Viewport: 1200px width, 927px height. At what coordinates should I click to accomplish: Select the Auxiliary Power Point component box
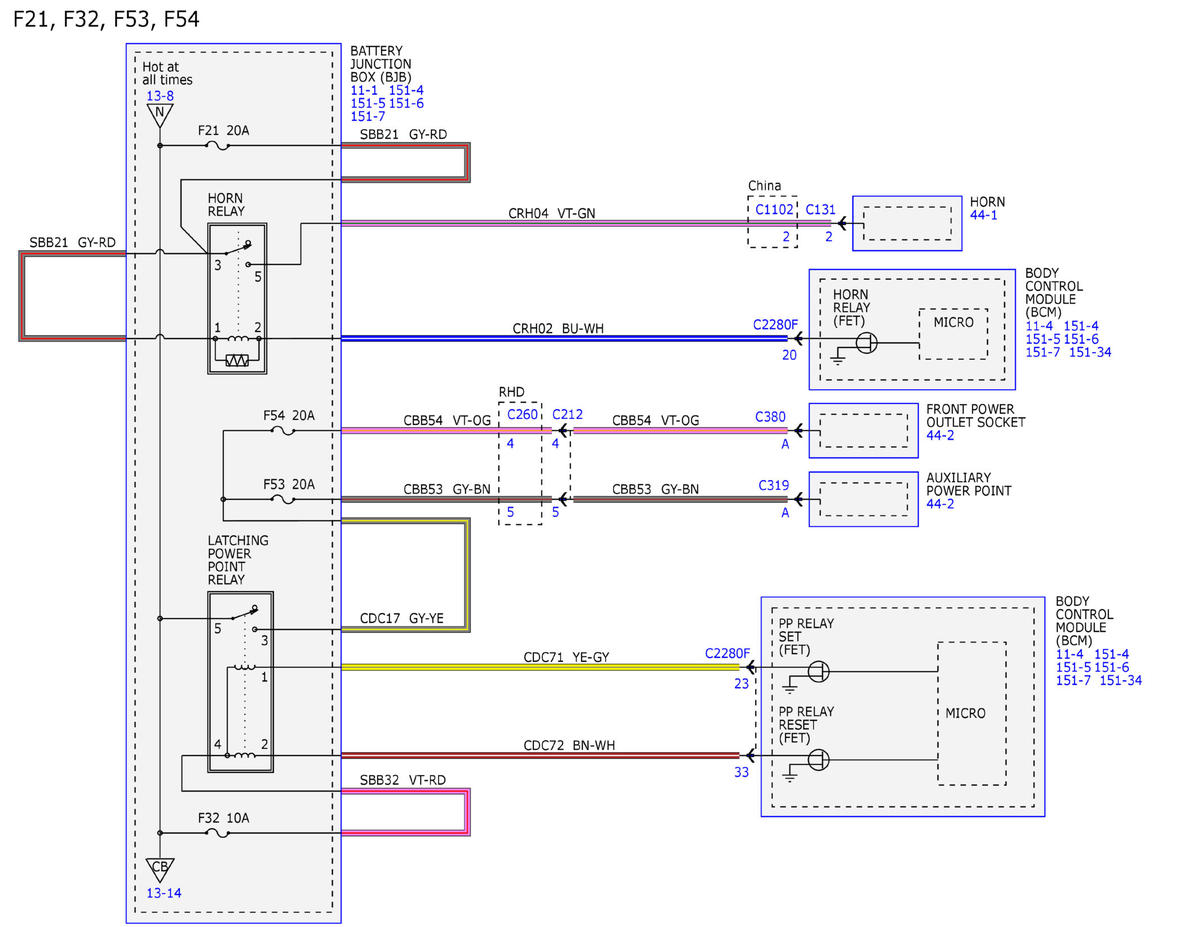coord(863,499)
